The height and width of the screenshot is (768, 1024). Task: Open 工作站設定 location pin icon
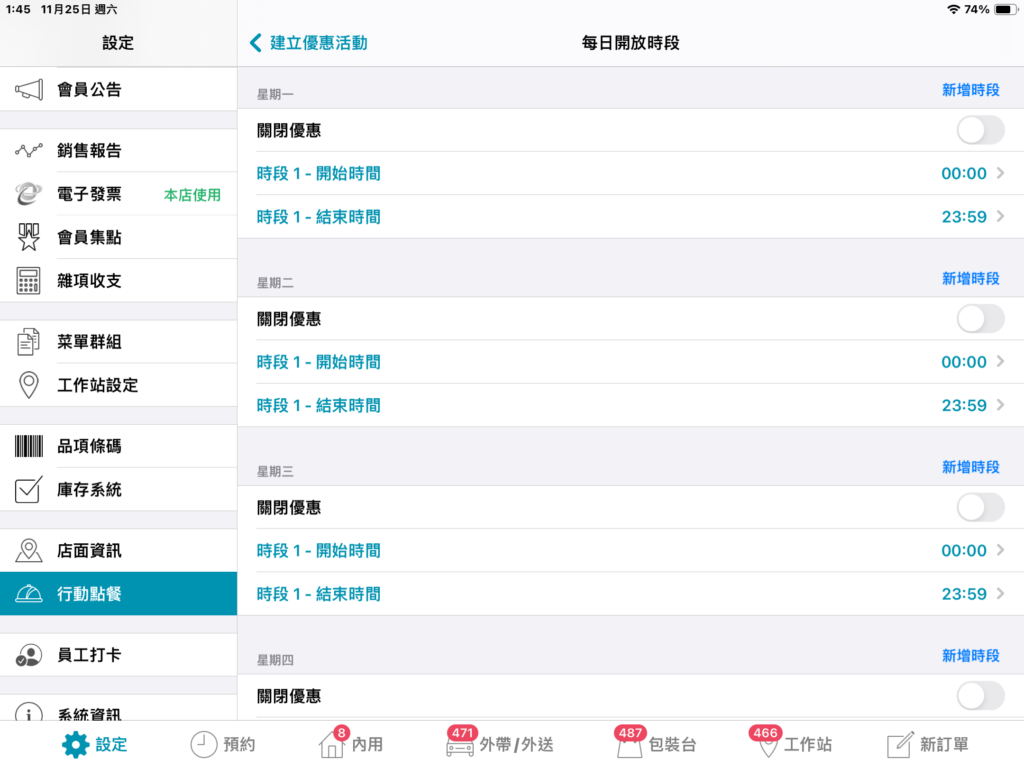point(29,385)
